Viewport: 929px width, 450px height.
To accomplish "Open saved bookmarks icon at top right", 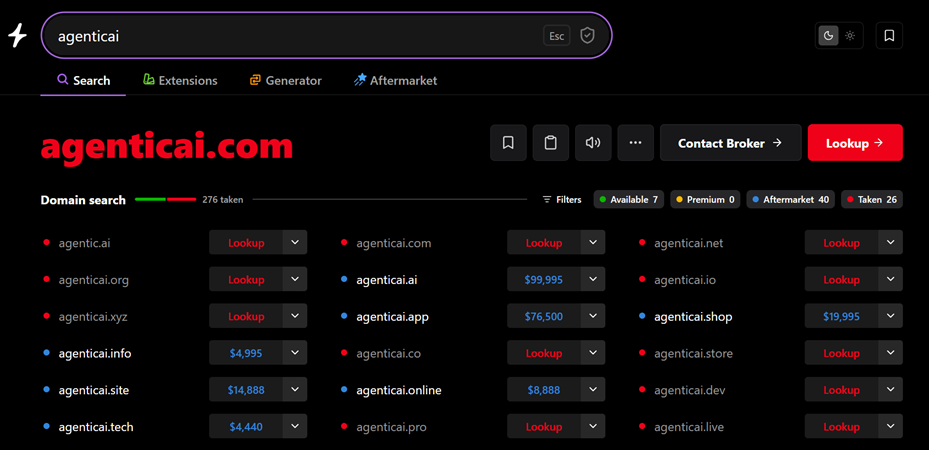I will click(x=889, y=36).
